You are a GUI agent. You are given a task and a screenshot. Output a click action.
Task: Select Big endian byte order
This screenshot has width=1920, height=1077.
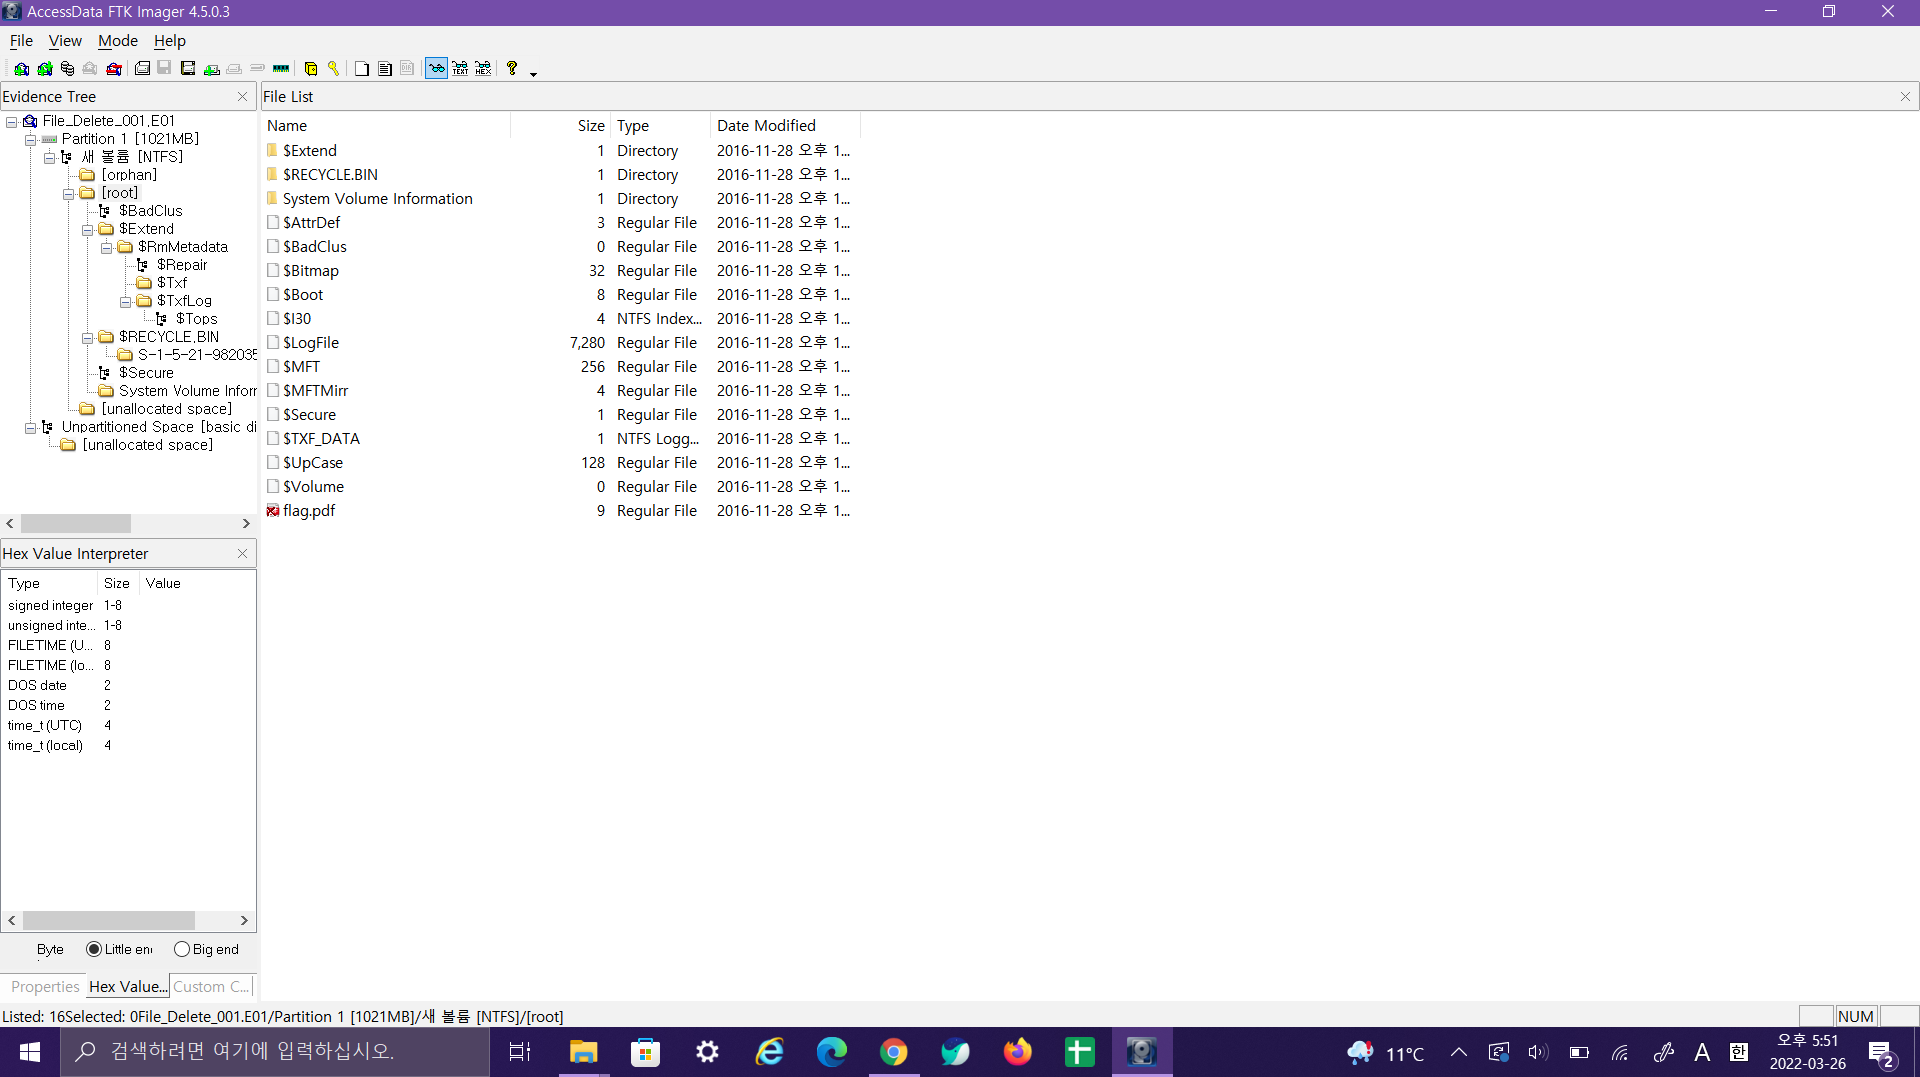click(182, 949)
